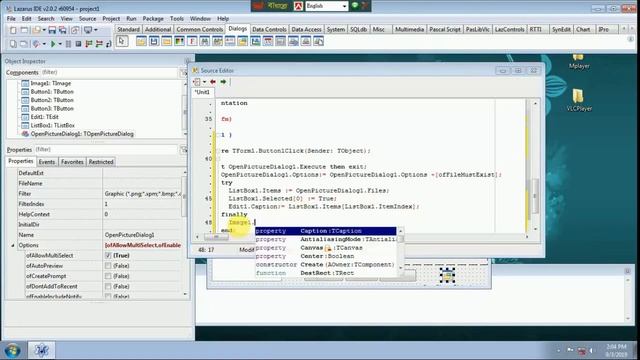The width and height of the screenshot is (640, 360).
Task: Click the Stop debugger icon
Action: [78, 44]
